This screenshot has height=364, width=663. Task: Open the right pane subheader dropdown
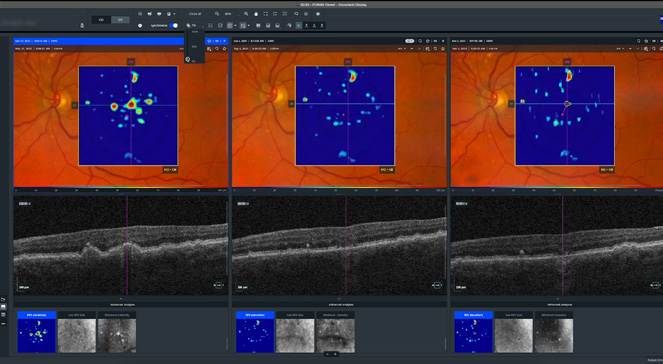pyautogui.click(x=621, y=49)
